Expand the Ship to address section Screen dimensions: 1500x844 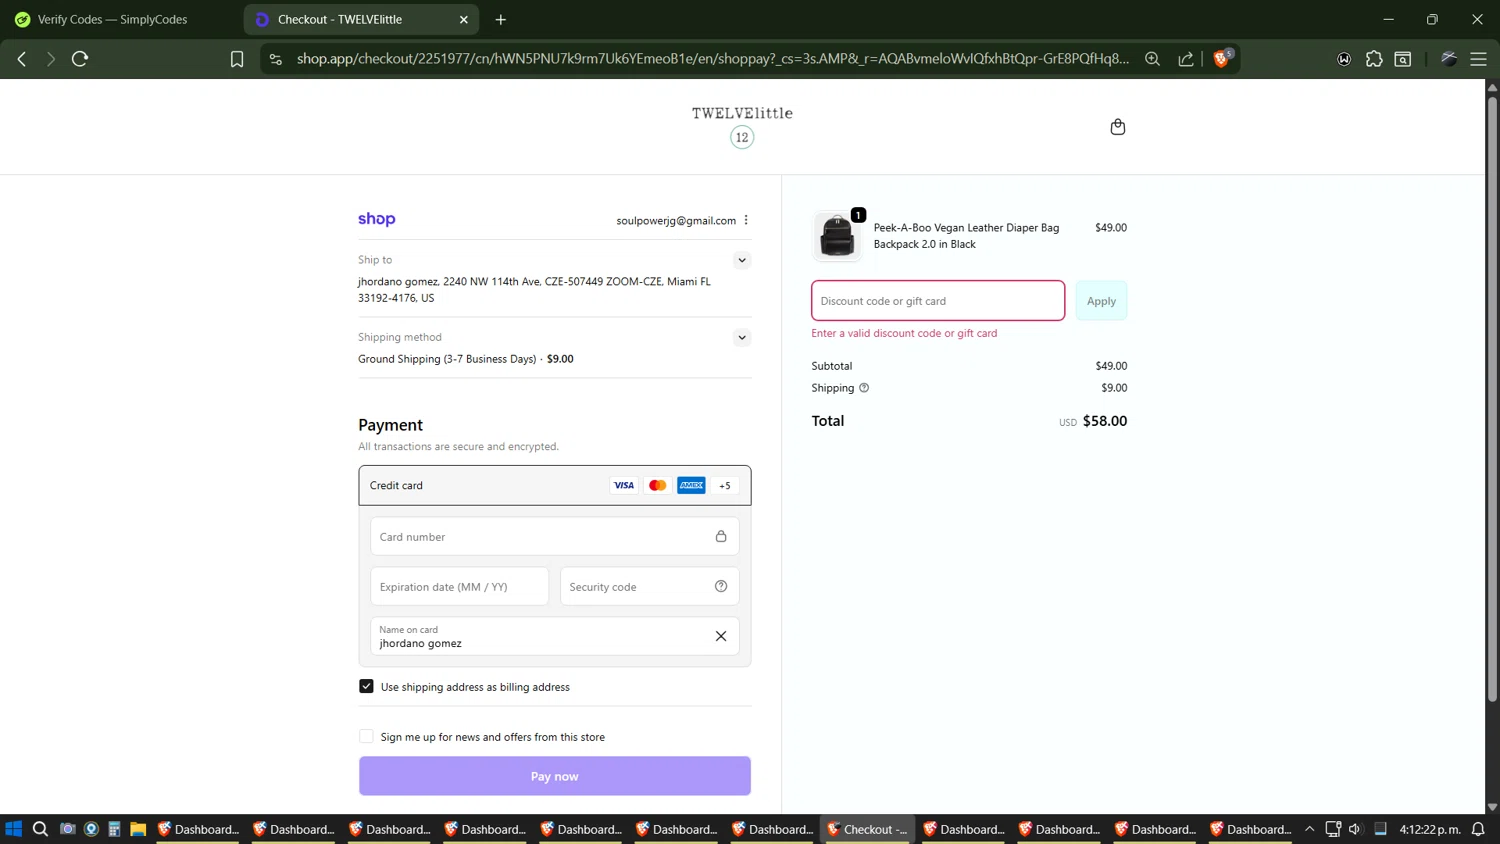[742, 260]
